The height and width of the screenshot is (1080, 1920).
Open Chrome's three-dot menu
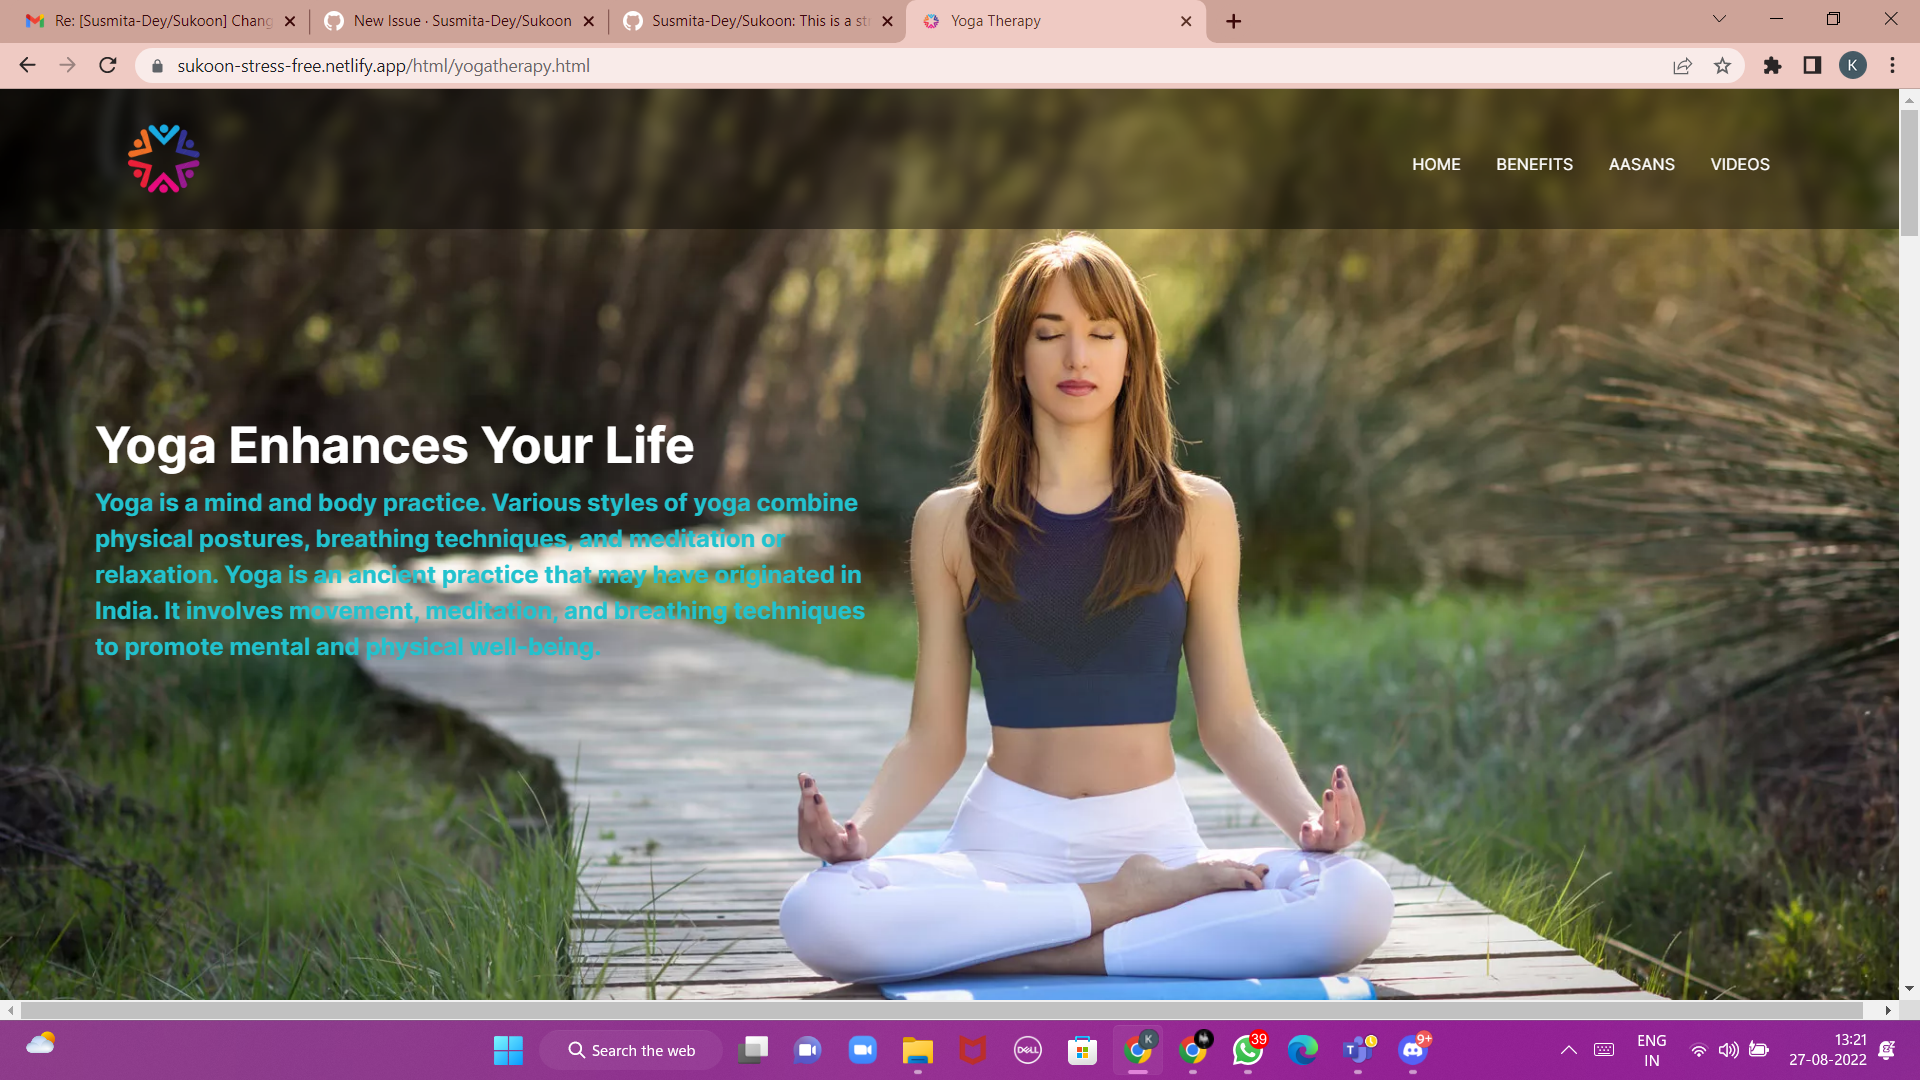pyautogui.click(x=1892, y=66)
